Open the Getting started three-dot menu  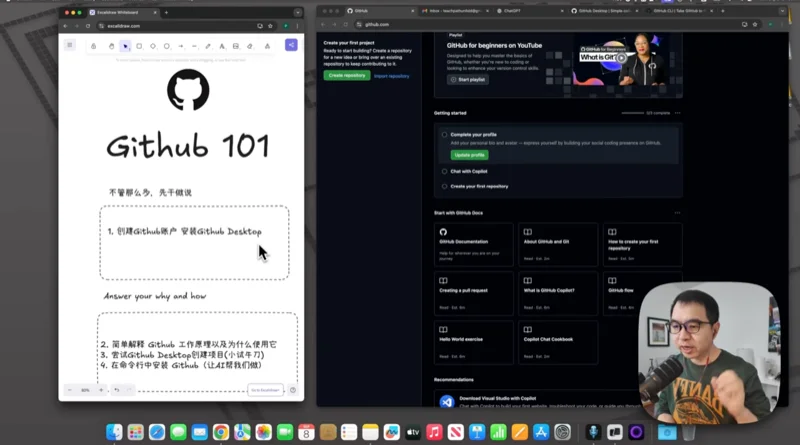678,113
